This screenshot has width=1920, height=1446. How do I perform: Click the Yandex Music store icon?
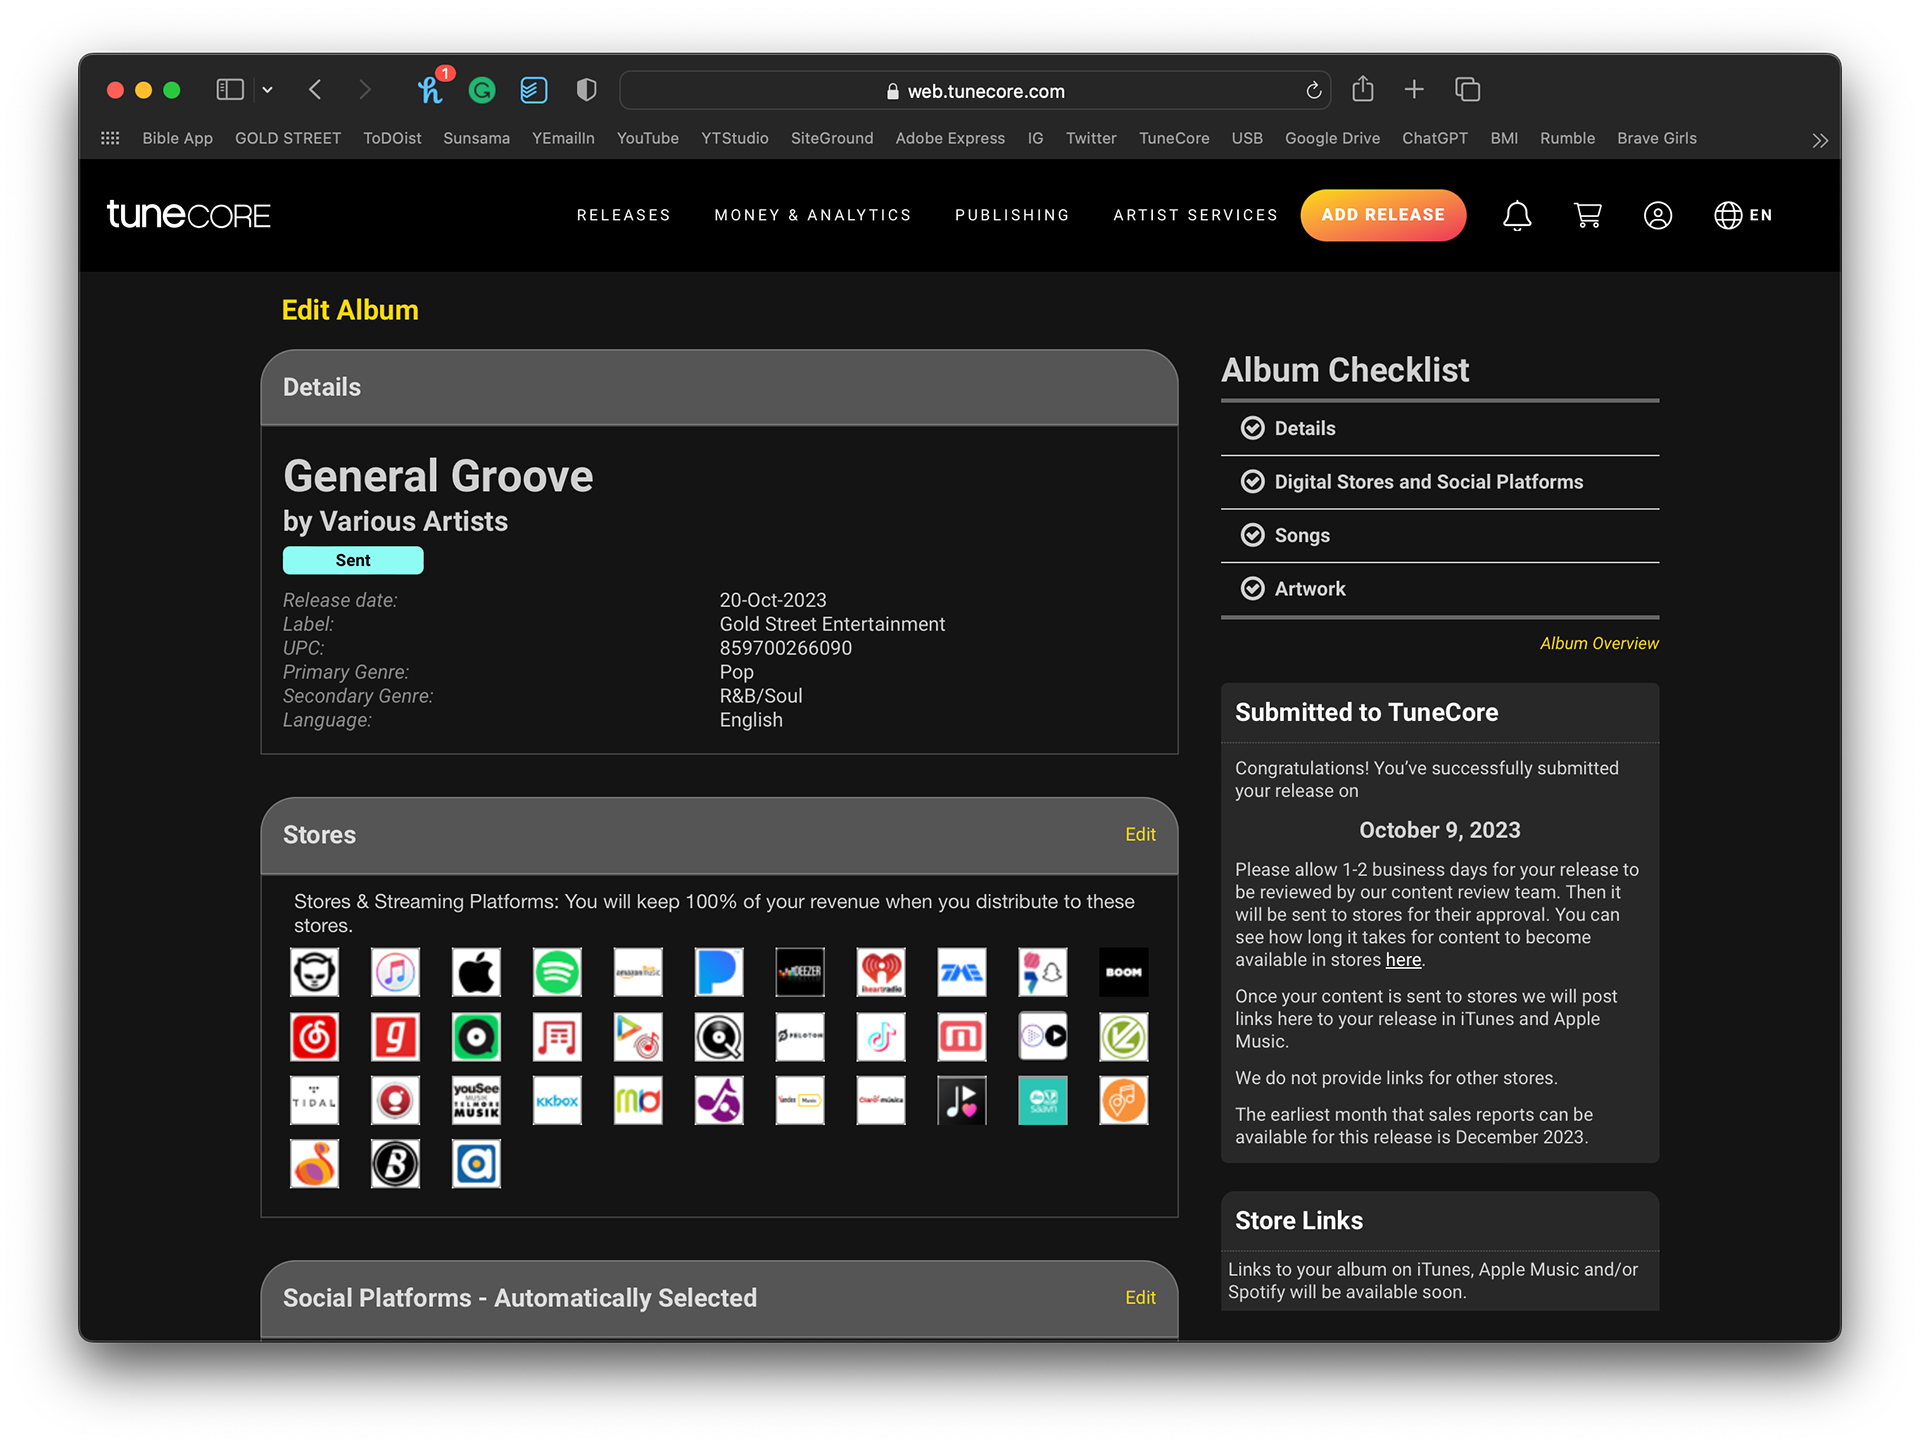coord(800,1101)
